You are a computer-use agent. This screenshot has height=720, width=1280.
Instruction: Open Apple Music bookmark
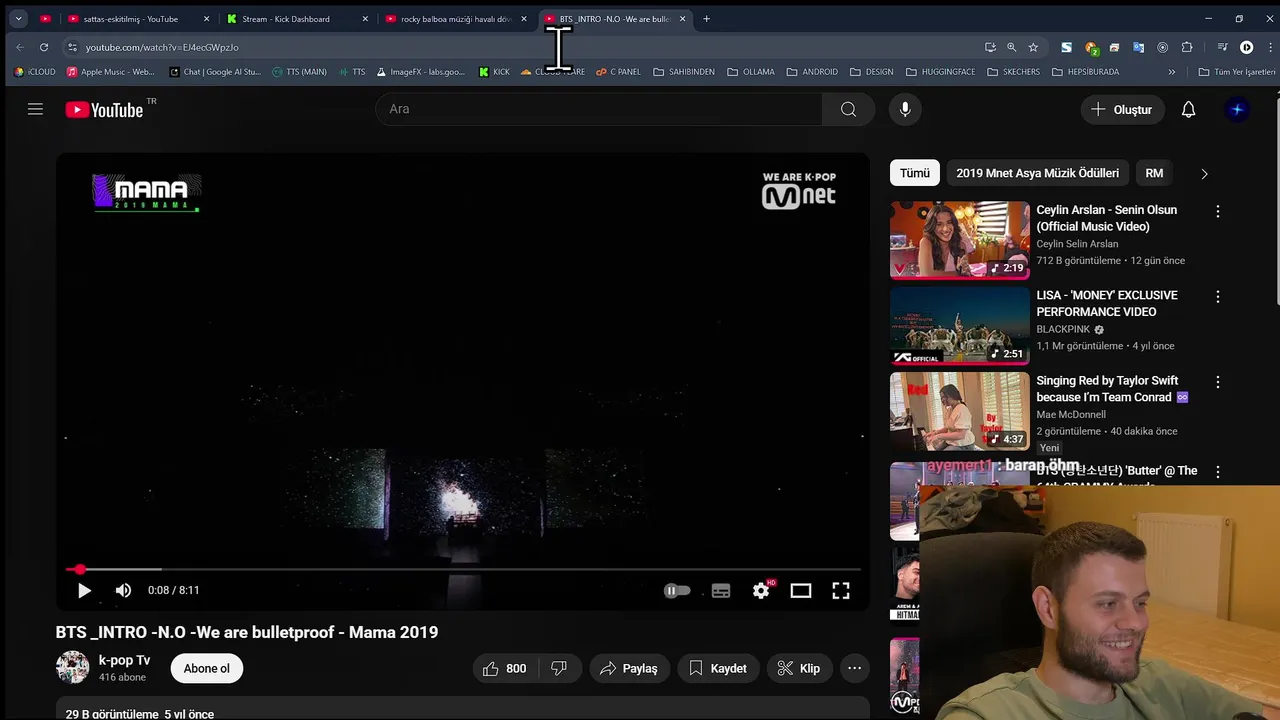[110, 72]
